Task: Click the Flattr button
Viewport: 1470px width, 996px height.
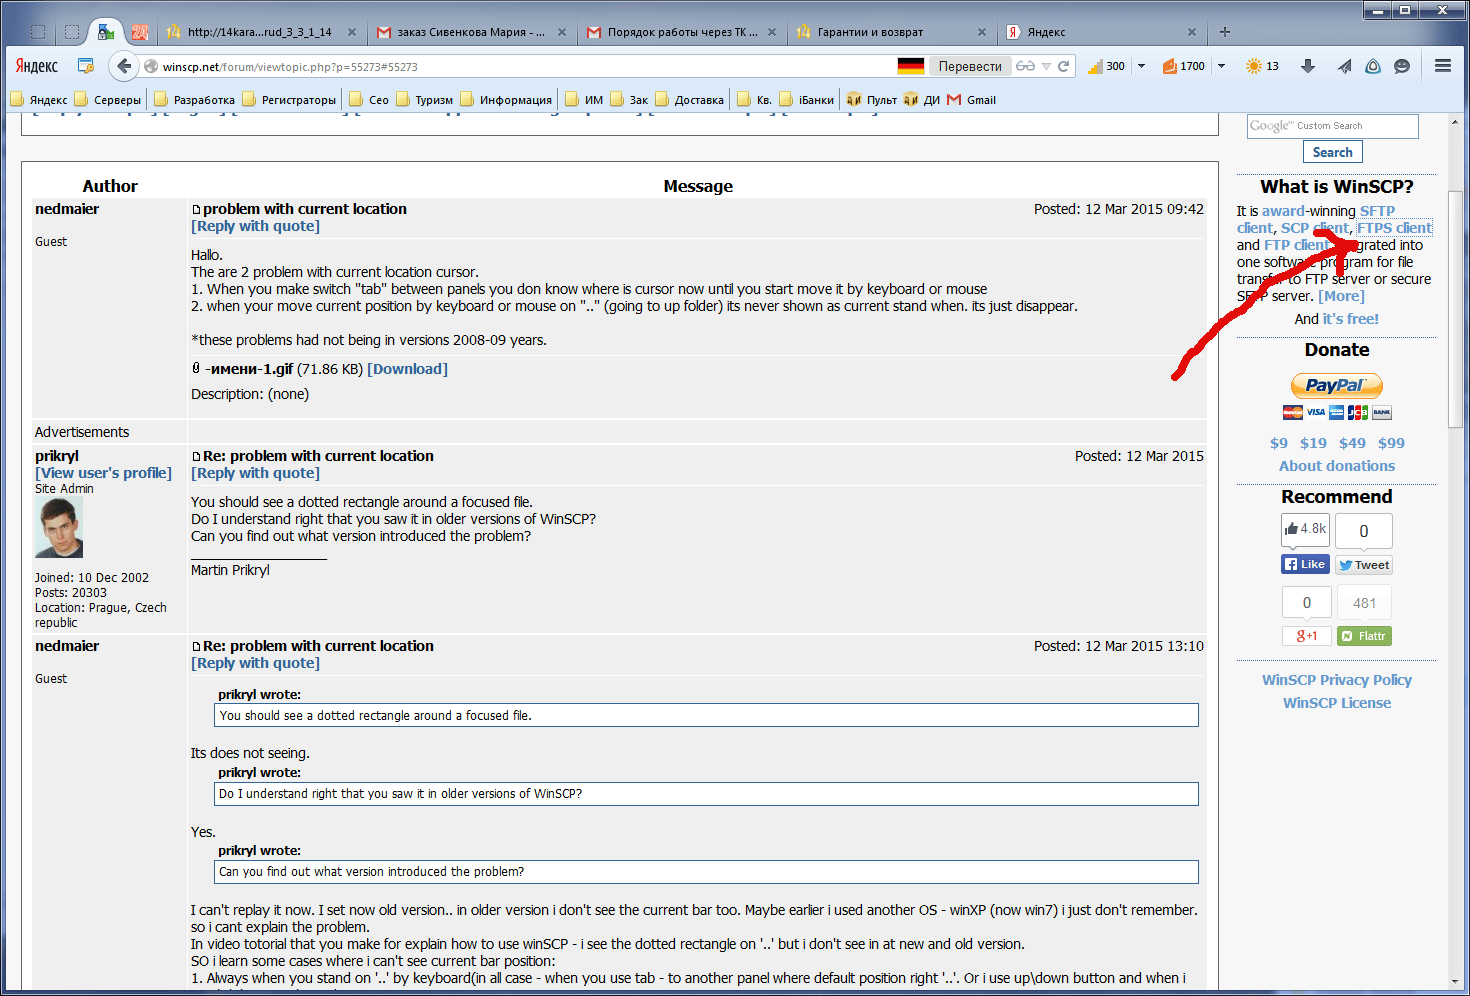Action: point(1364,636)
